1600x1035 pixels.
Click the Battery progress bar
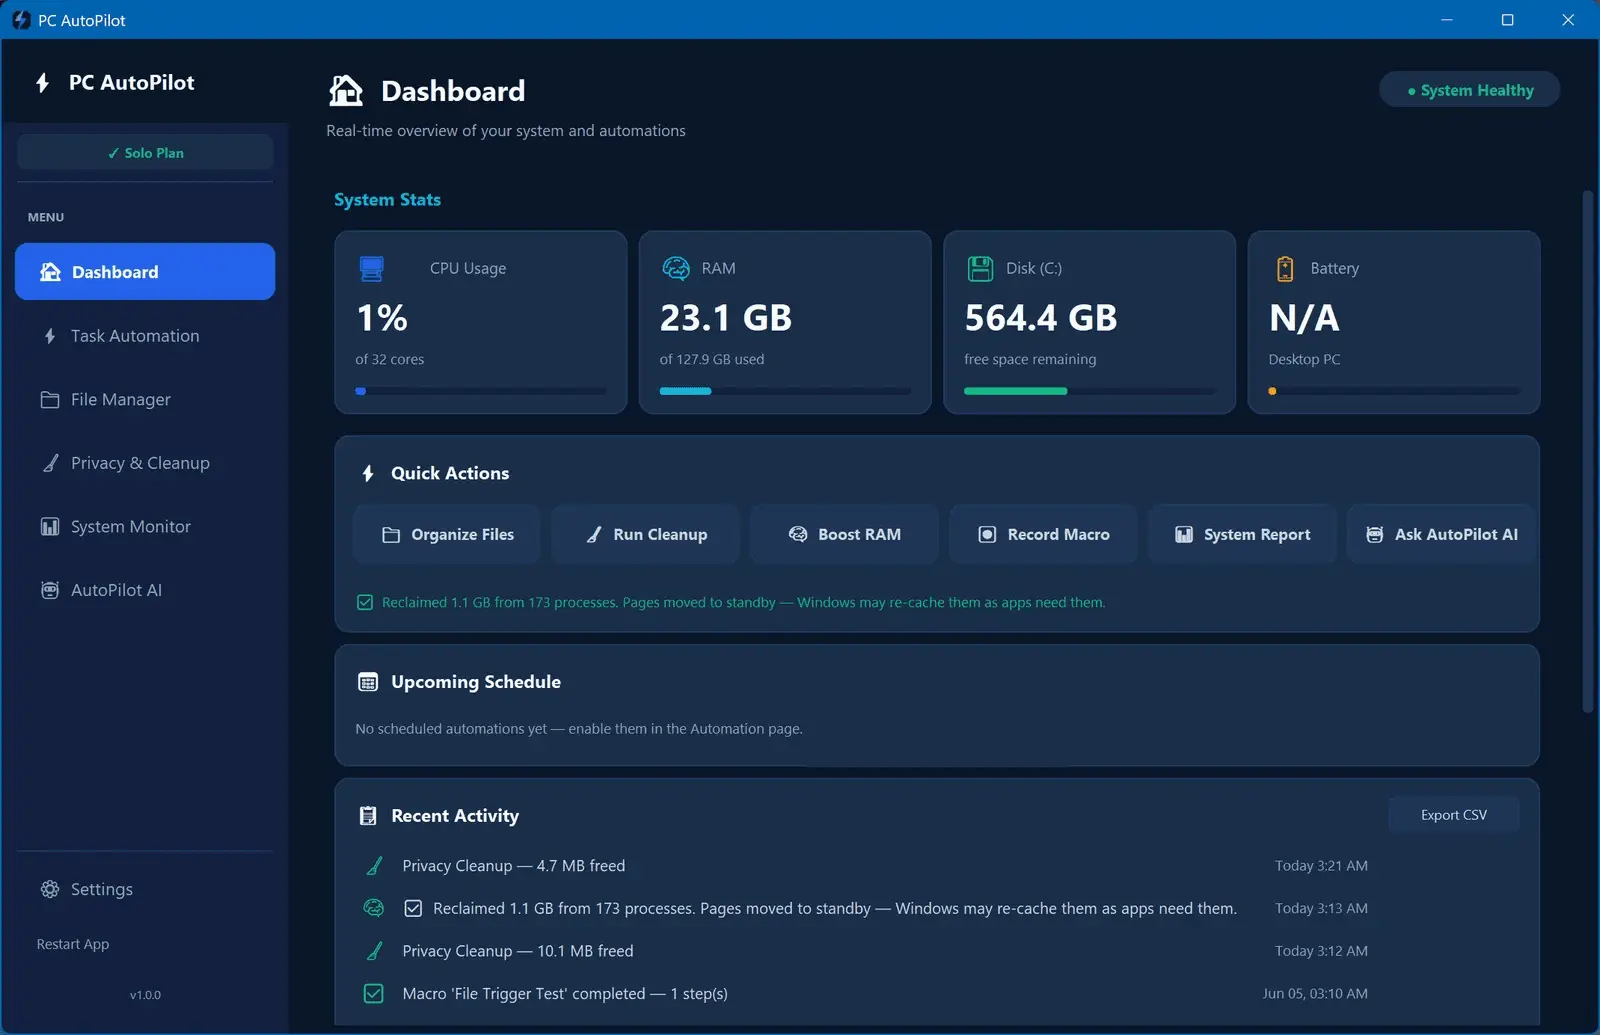[x=1394, y=391]
